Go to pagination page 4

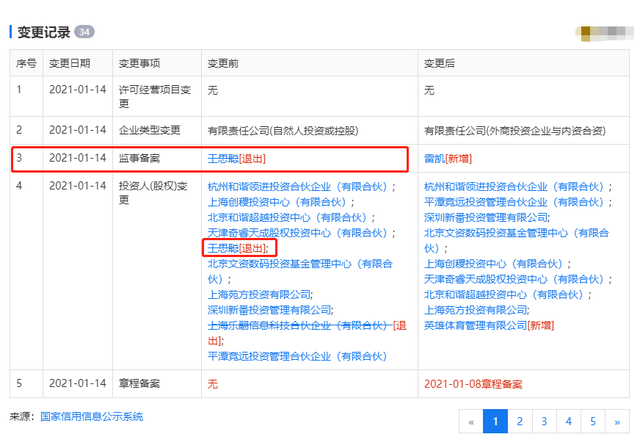pos(569,421)
